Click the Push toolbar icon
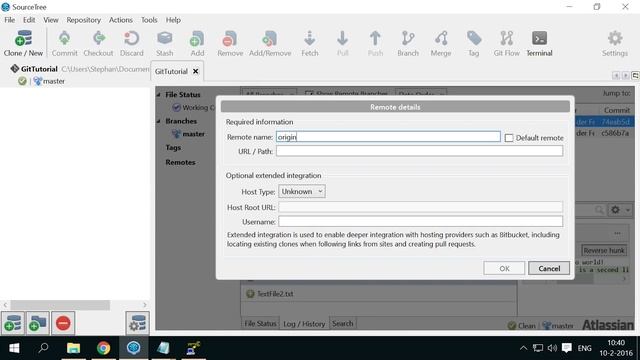Screen dimensions: 640x360 (x=375, y=43)
